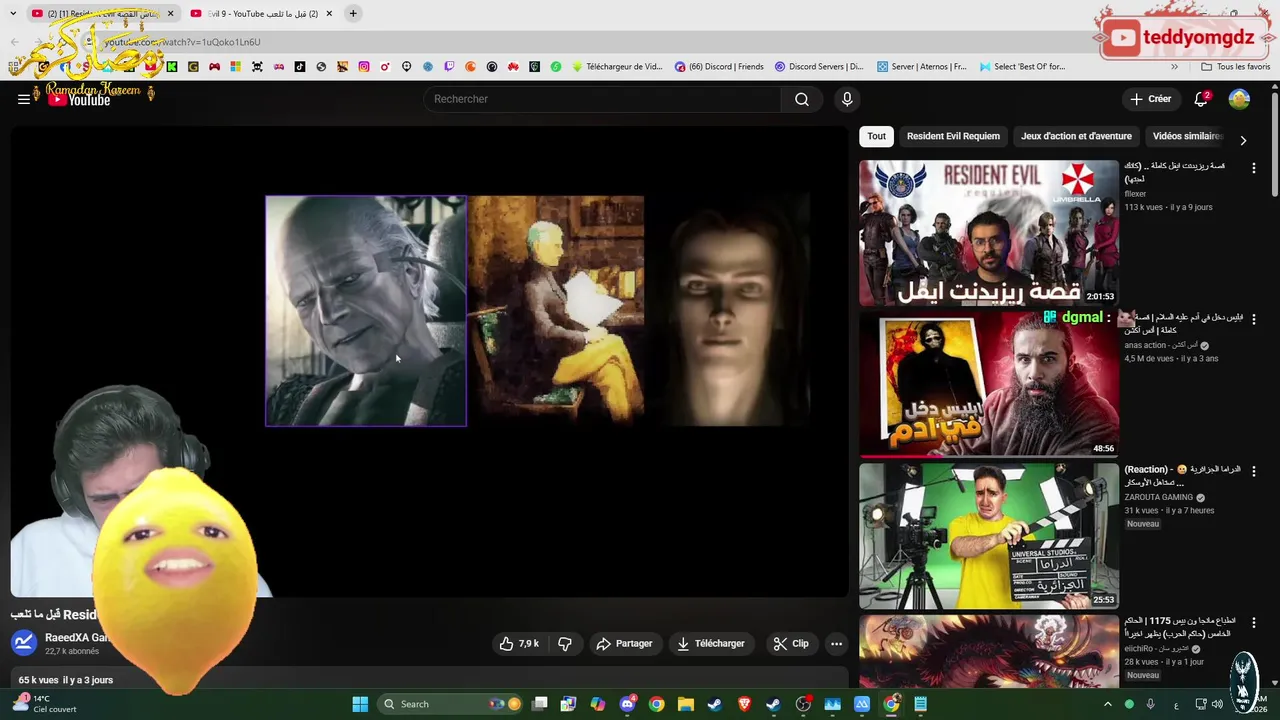Open the Microsoft bookmark icon
This screenshot has width=1280, height=720.
click(x=235, y=67)
